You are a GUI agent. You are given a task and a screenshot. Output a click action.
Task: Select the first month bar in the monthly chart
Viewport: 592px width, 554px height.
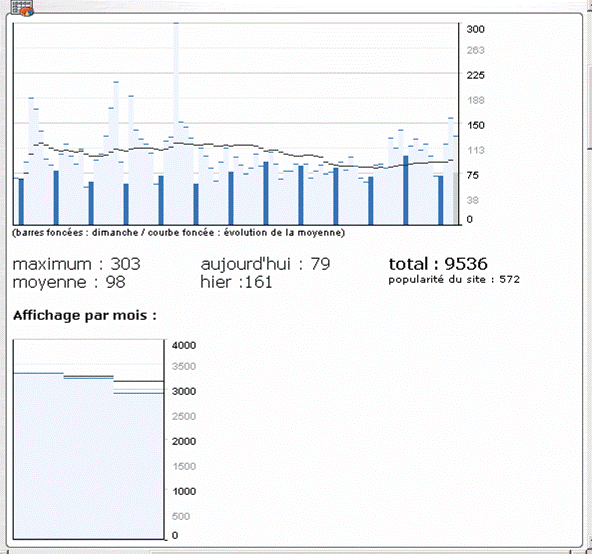tap(39, 456)
